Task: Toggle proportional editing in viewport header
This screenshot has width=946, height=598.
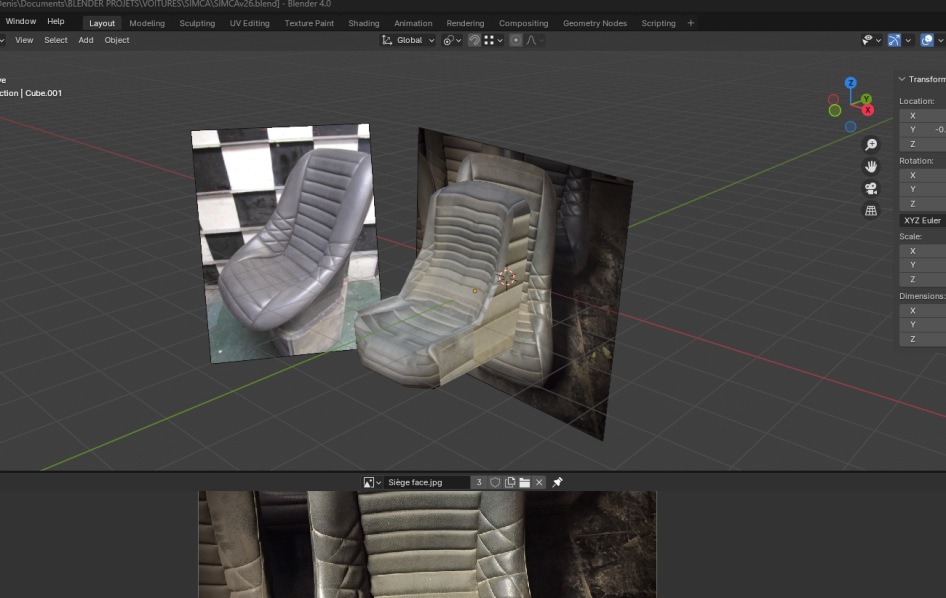Action: [x=516, y=40]
